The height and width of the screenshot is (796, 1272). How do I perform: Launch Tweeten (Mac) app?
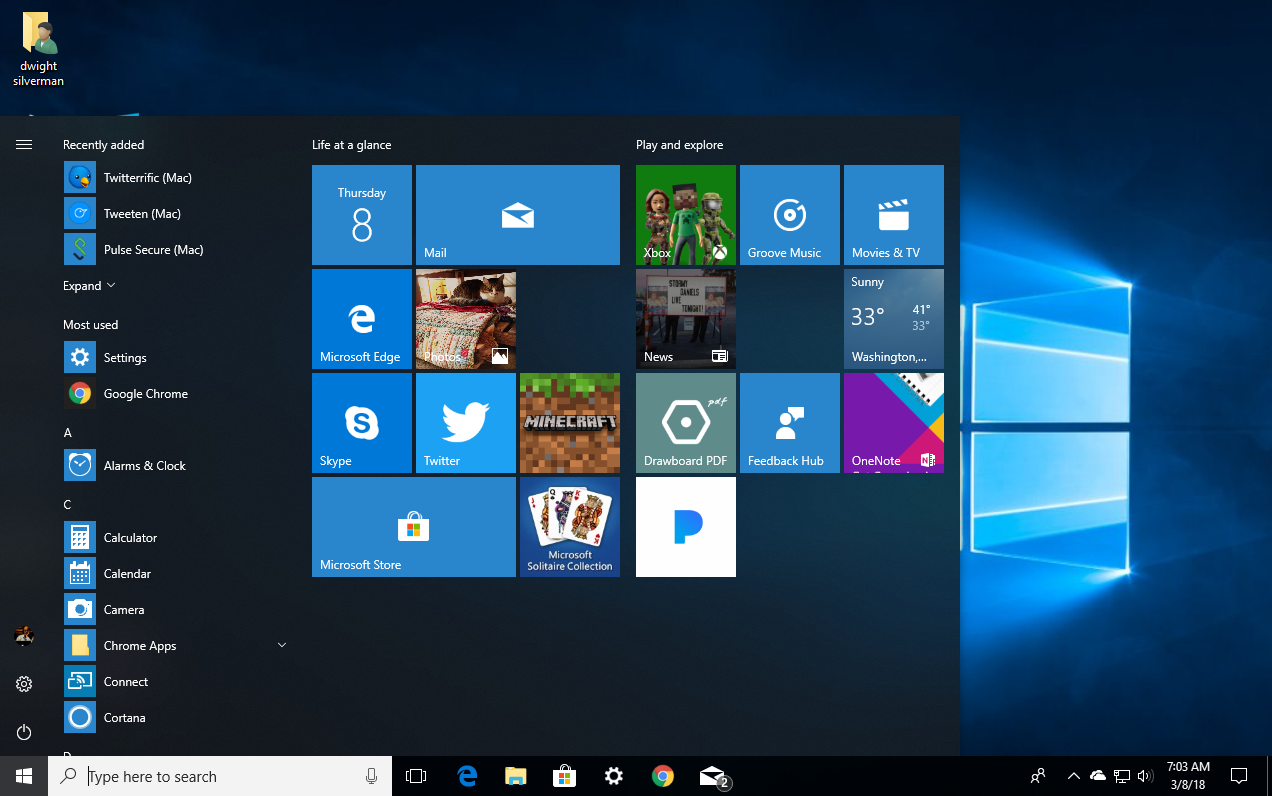[176, 214]
